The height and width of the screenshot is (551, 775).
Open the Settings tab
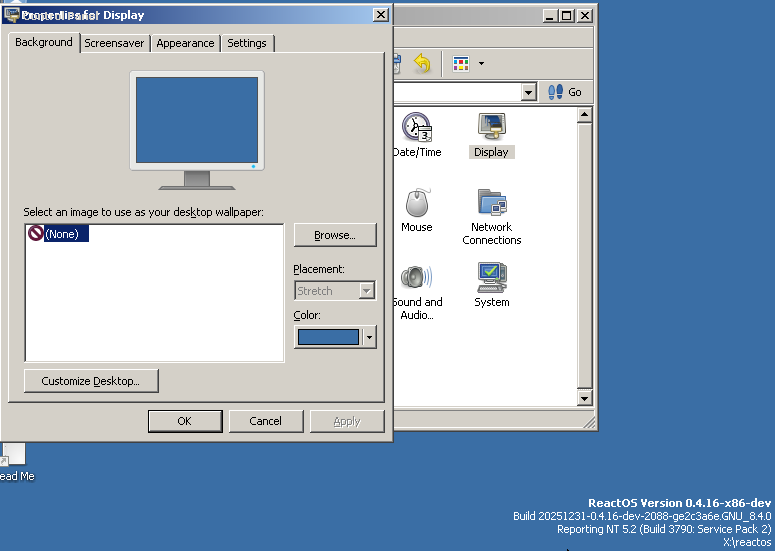(246, 43)
